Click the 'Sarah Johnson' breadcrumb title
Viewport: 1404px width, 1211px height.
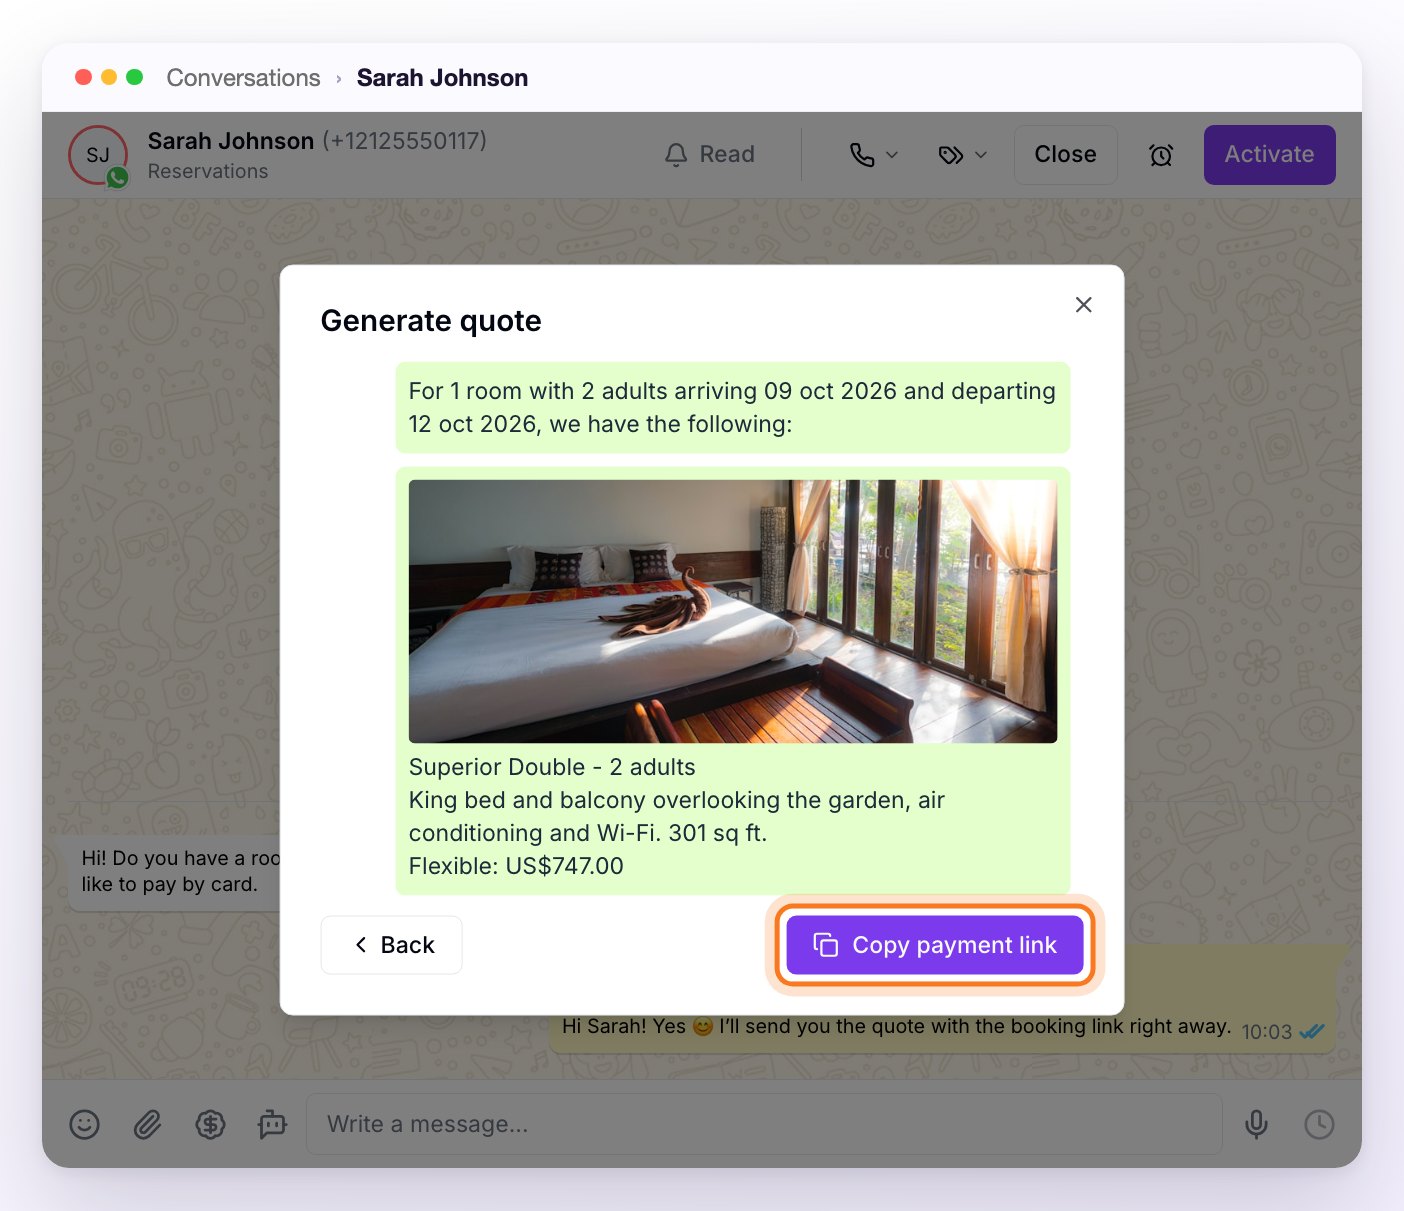pyautogui.click(x=442, y=78)
